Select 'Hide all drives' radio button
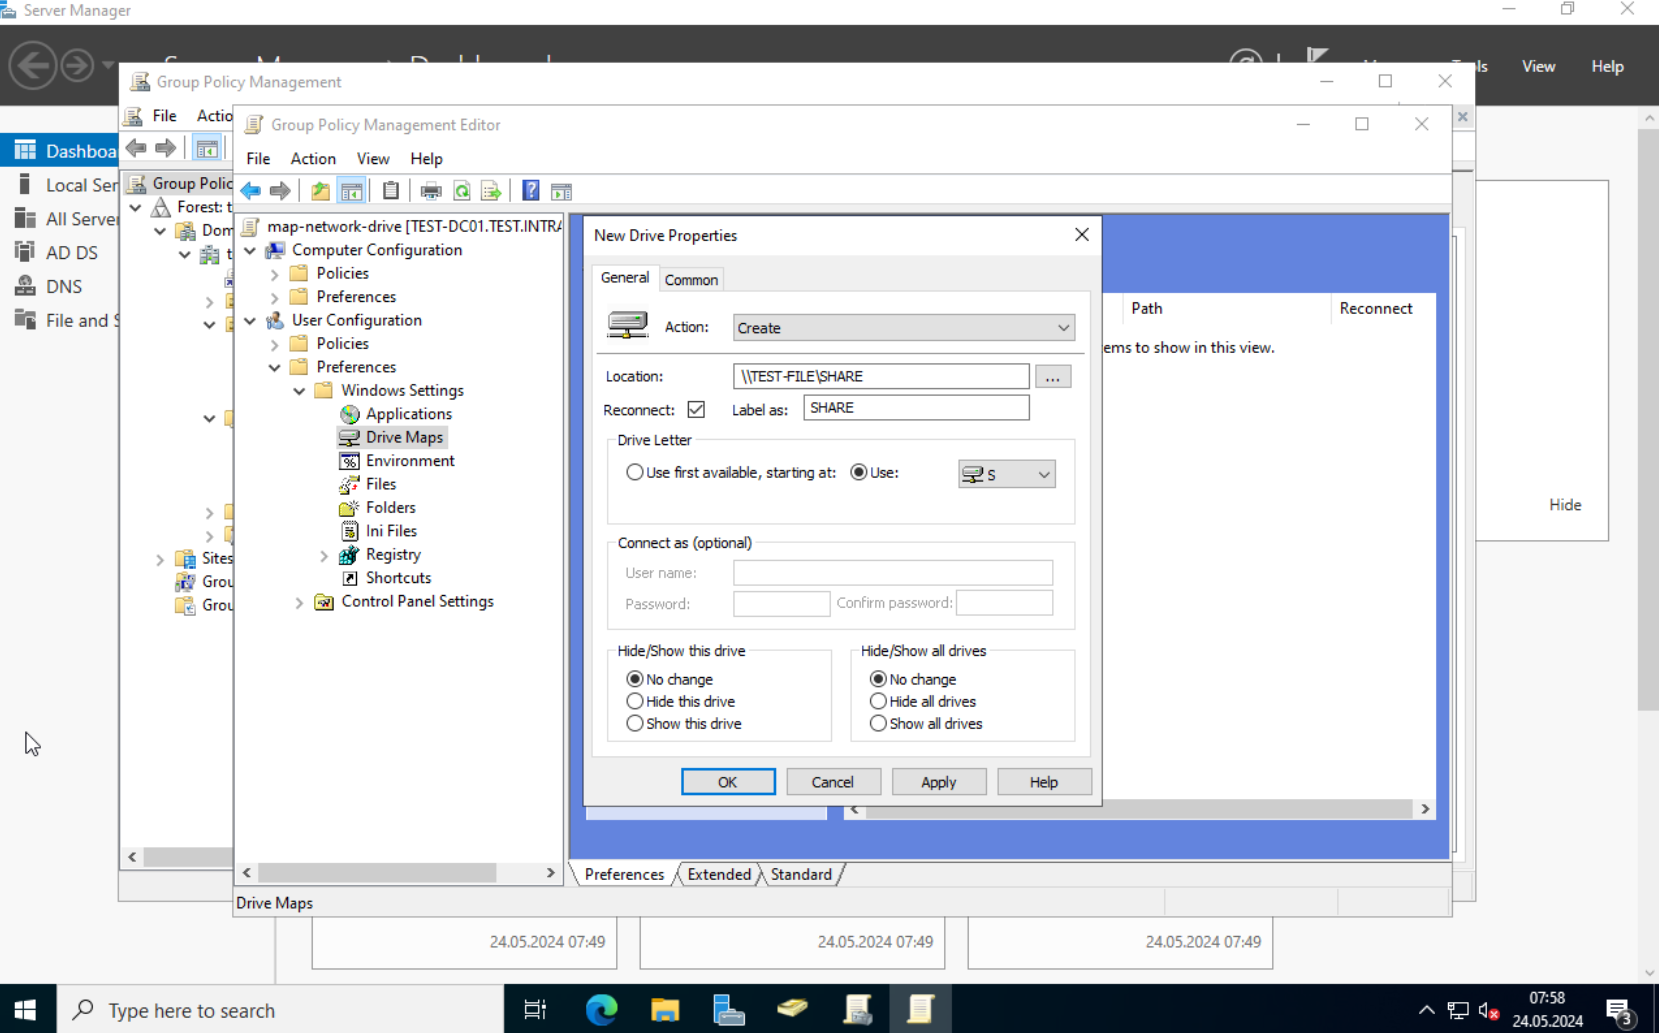 [x=878, y=702]
